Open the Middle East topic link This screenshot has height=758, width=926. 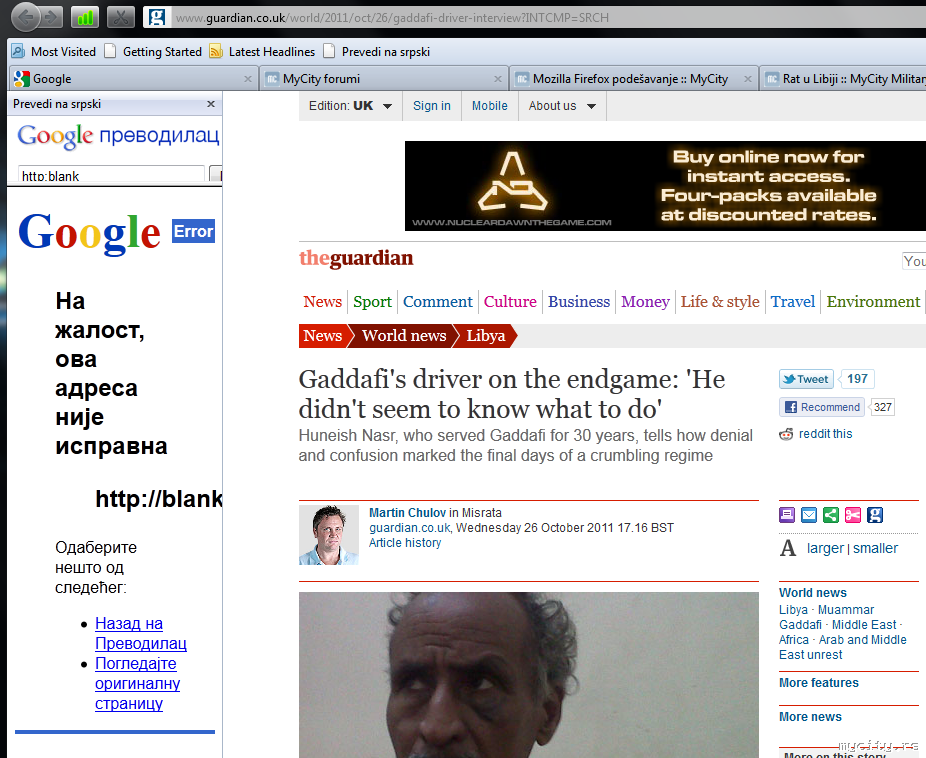(x=864, y=625)
